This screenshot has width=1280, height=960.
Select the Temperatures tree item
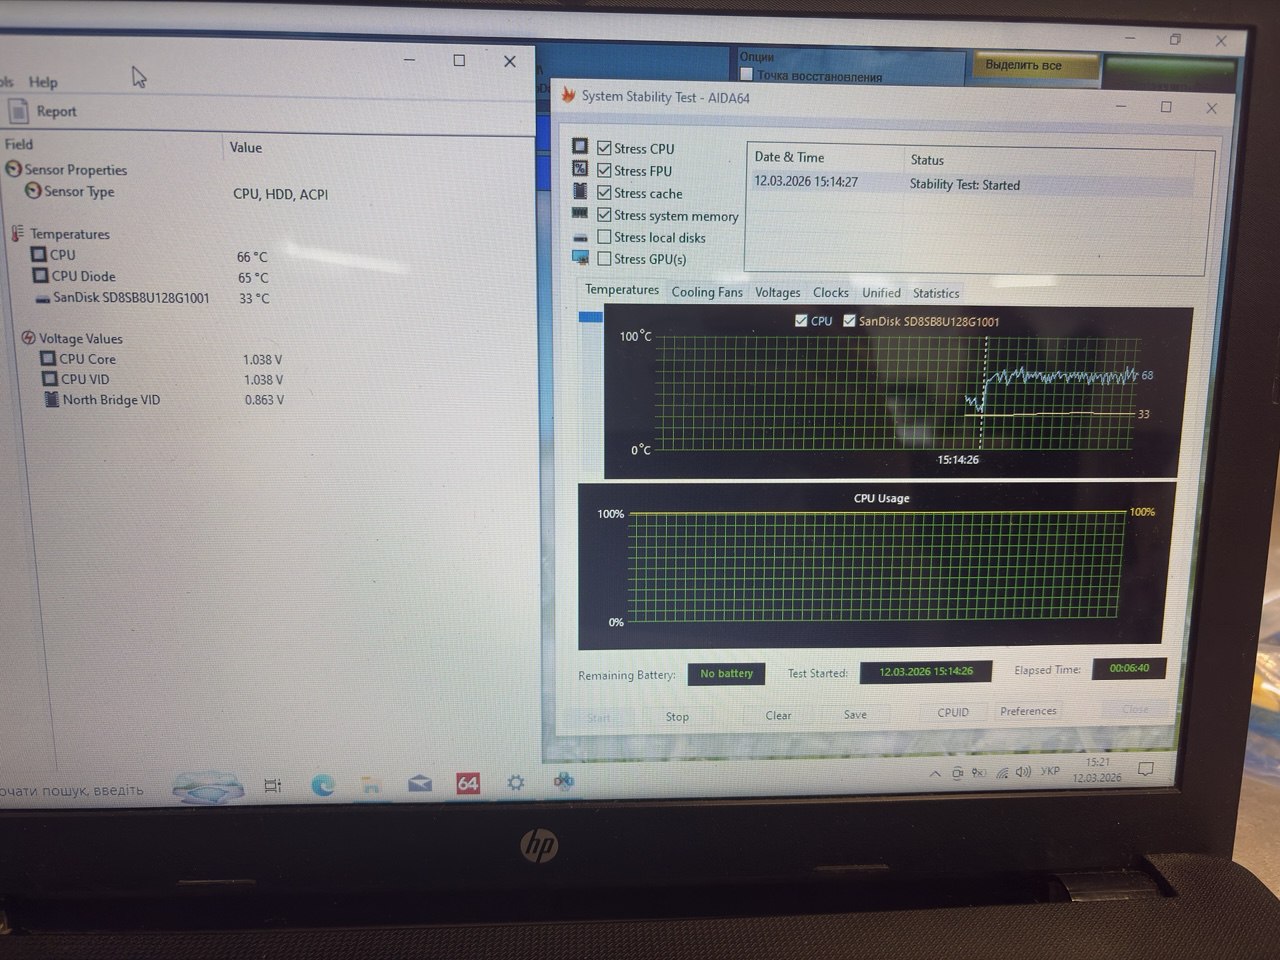click(69, 234)
